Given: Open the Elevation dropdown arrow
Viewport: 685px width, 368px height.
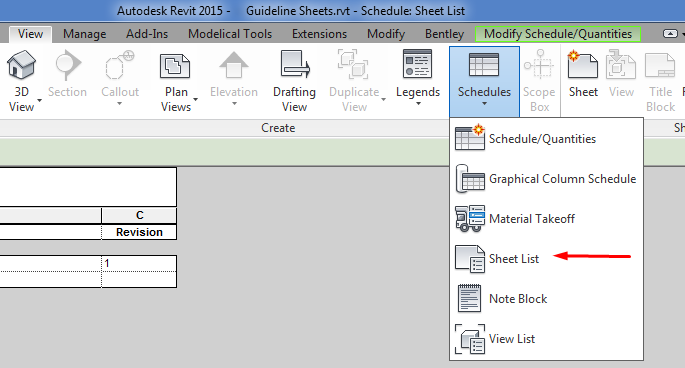Looking at the screenshot, I should click(x=234, y=104).
